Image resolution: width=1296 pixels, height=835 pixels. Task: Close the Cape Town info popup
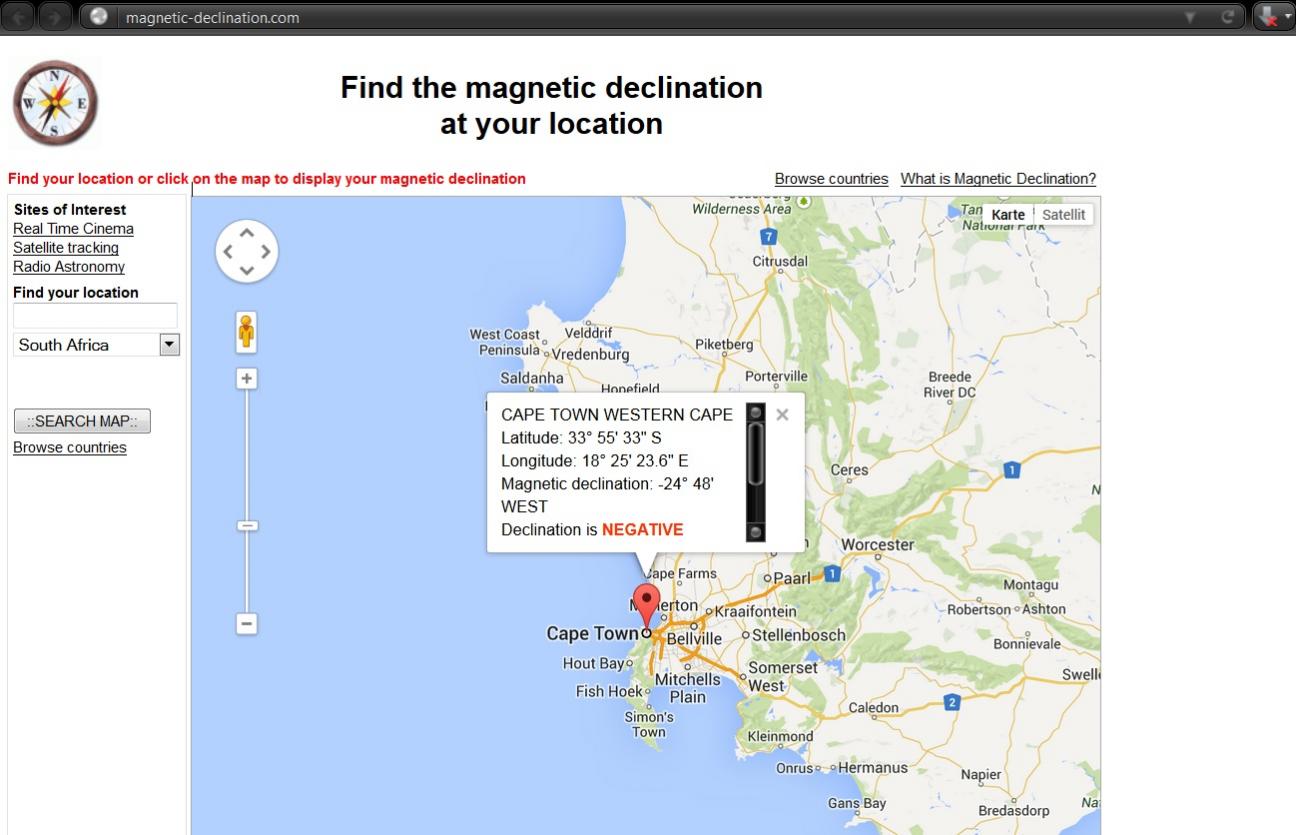click(x=782, y=414)
